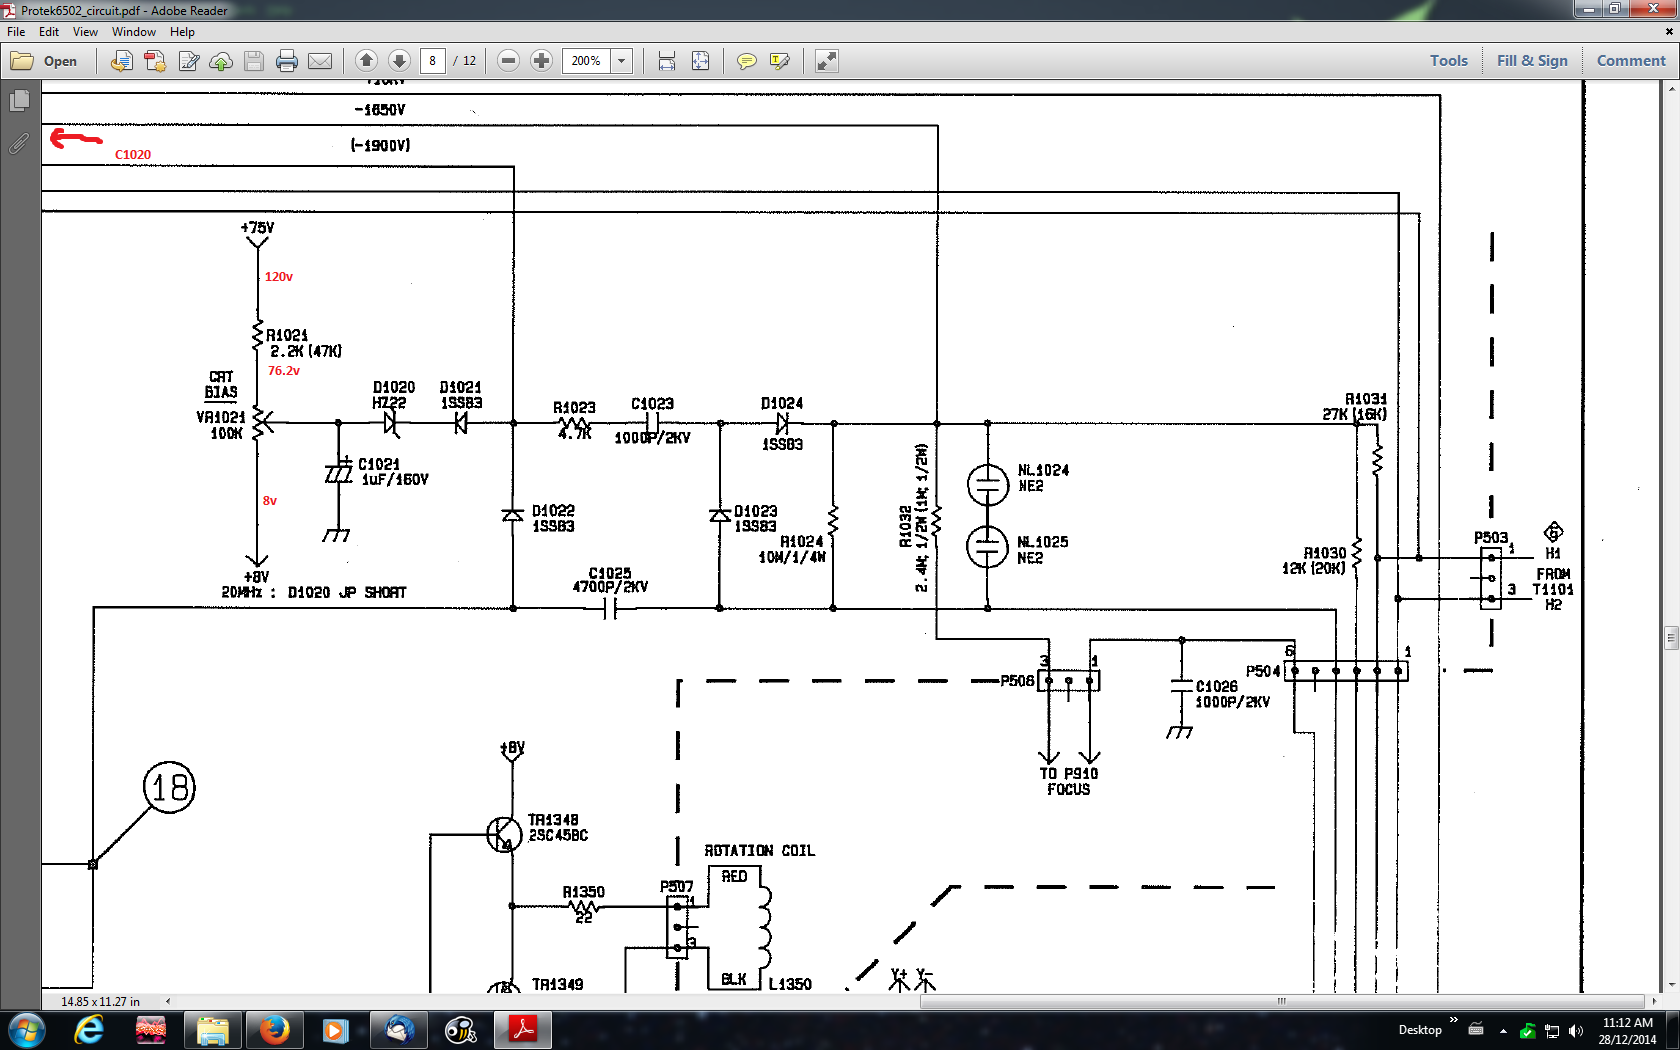Go to next page arrow

(399, 61)
